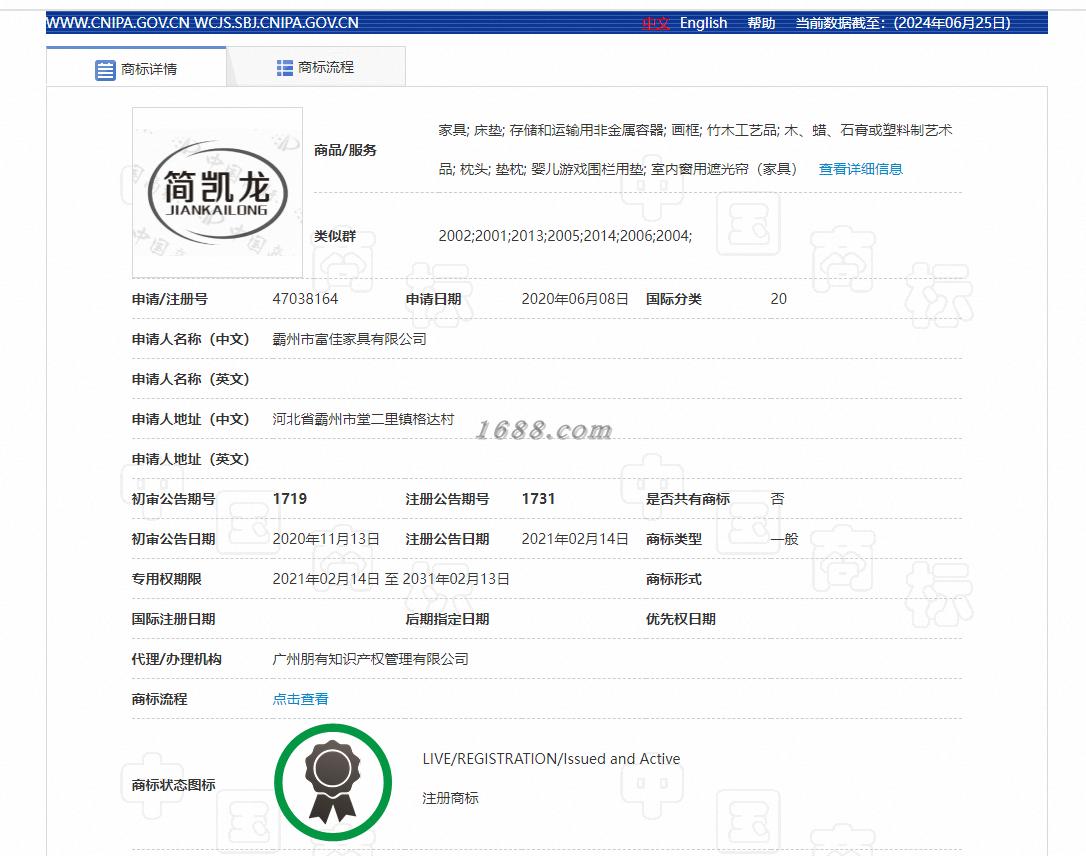
Task: Select applicant name 霸州市富佳家具有限公司
Action: click(349, 339)
